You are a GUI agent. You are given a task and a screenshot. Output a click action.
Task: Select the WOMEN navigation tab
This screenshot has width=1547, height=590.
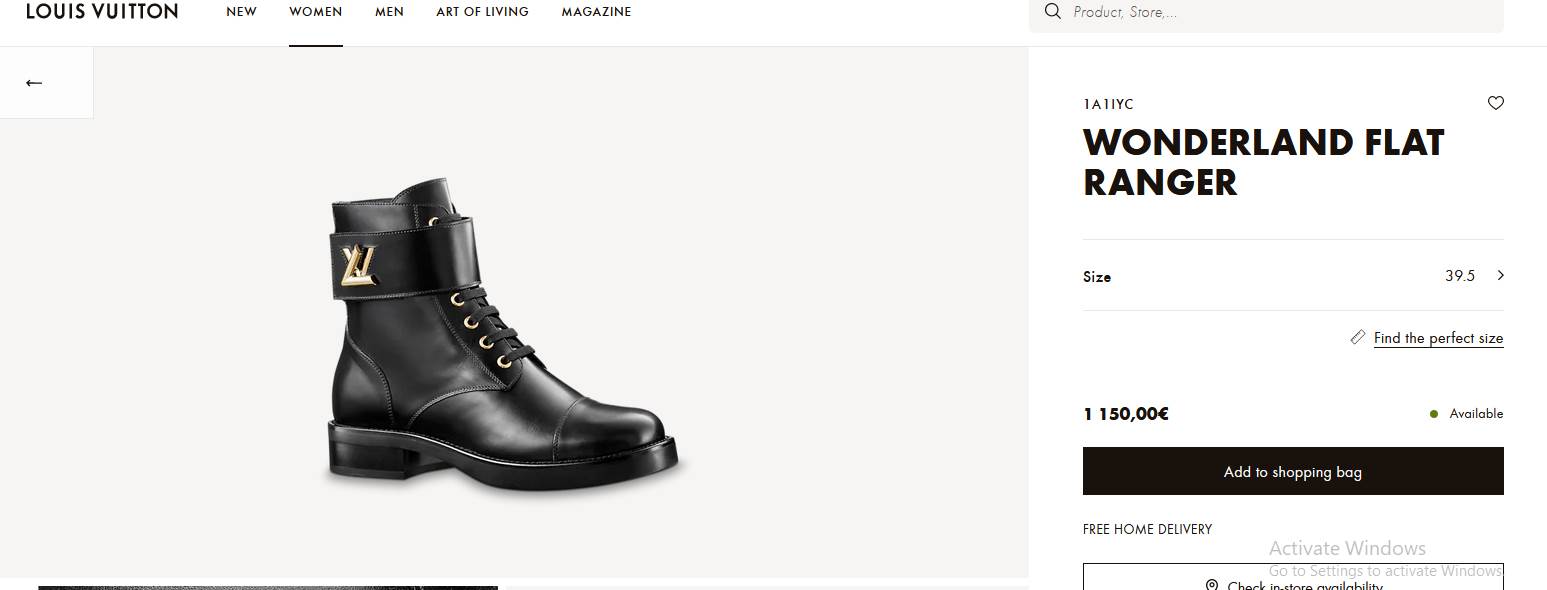[315, 12]
